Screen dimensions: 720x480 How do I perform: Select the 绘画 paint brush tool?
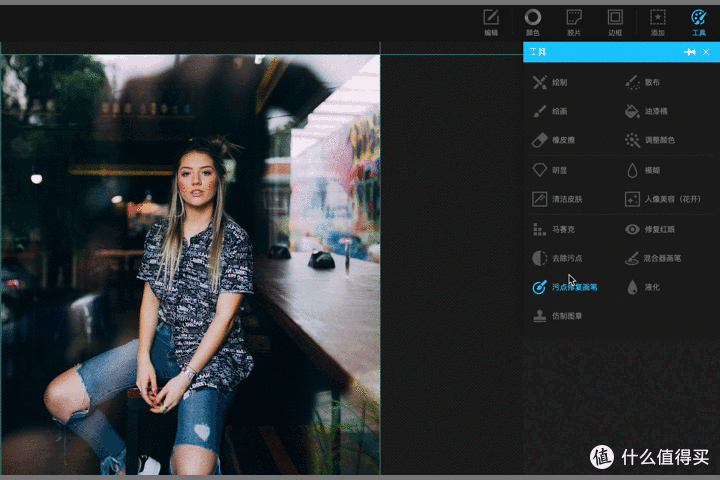click(x=550, y=111)
